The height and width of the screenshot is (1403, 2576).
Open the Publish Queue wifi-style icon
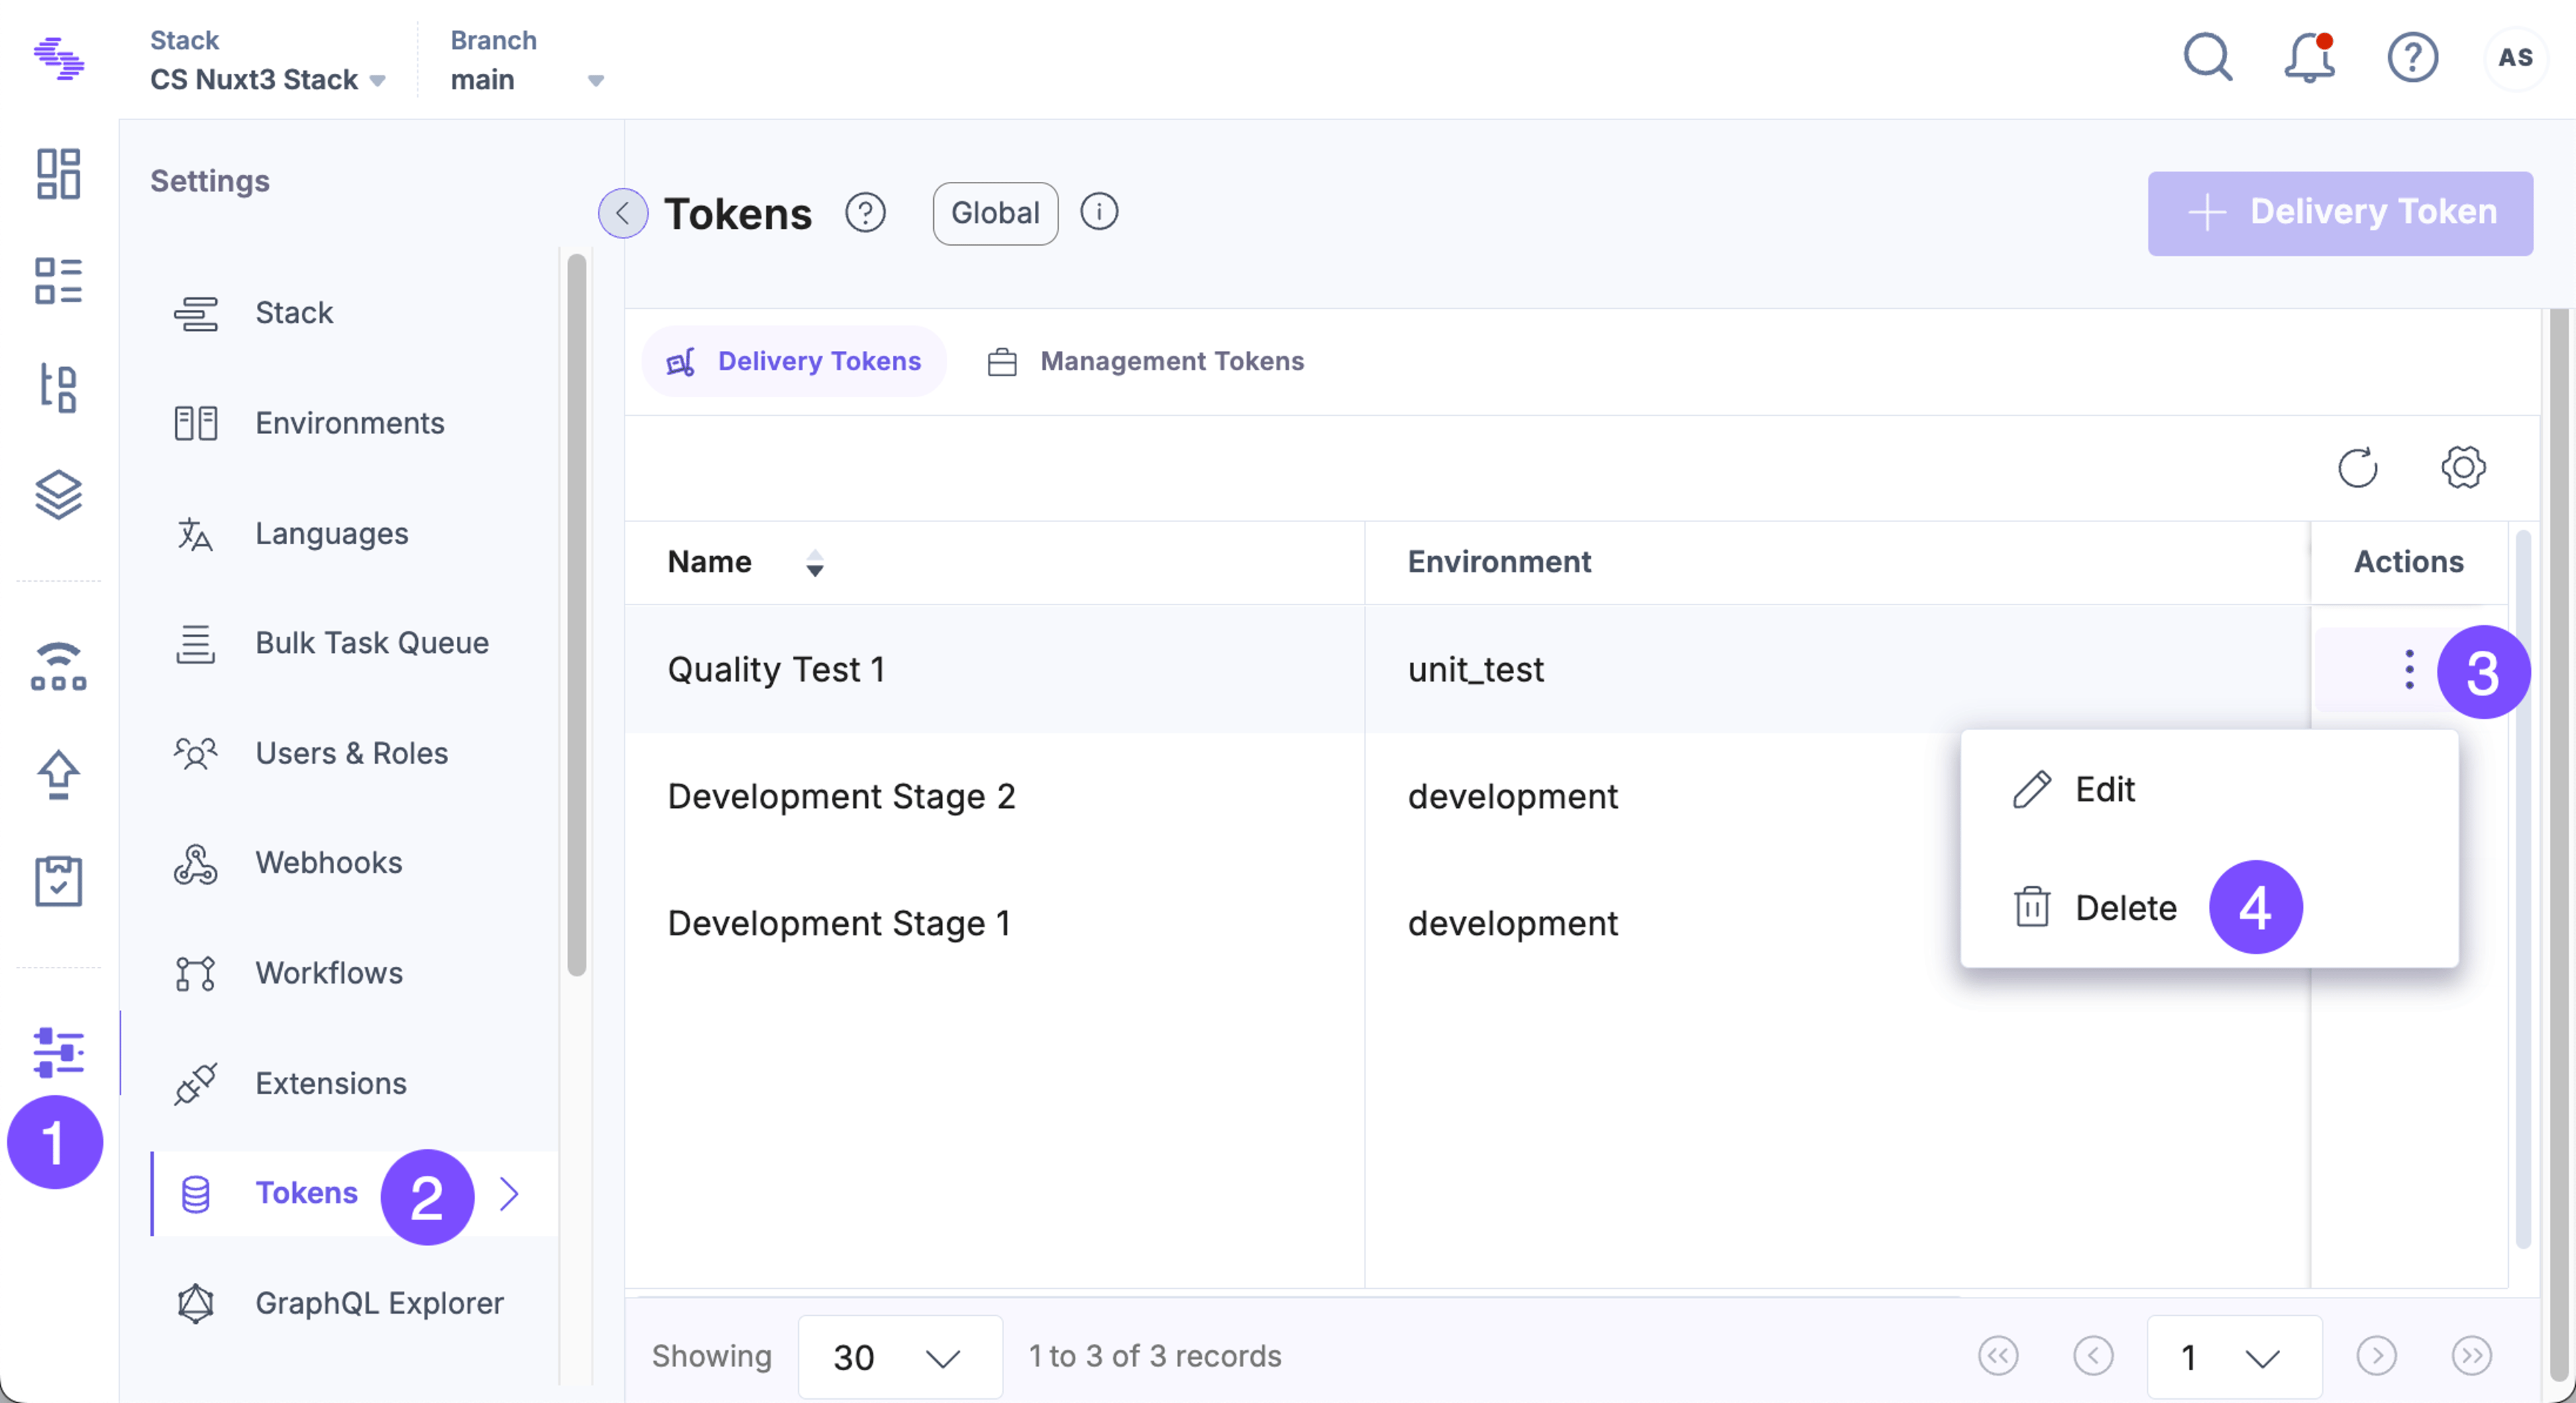[x=58, y=667]
